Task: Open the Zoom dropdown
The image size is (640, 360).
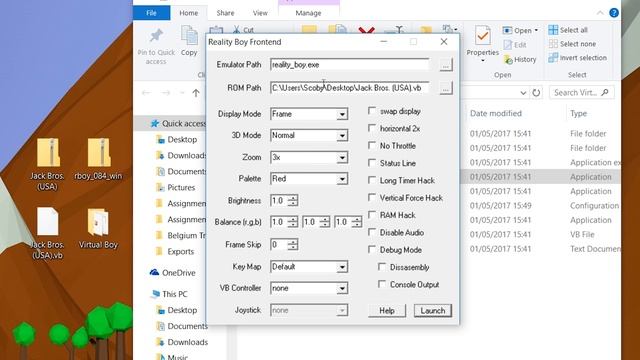Action: coord(342,158)
